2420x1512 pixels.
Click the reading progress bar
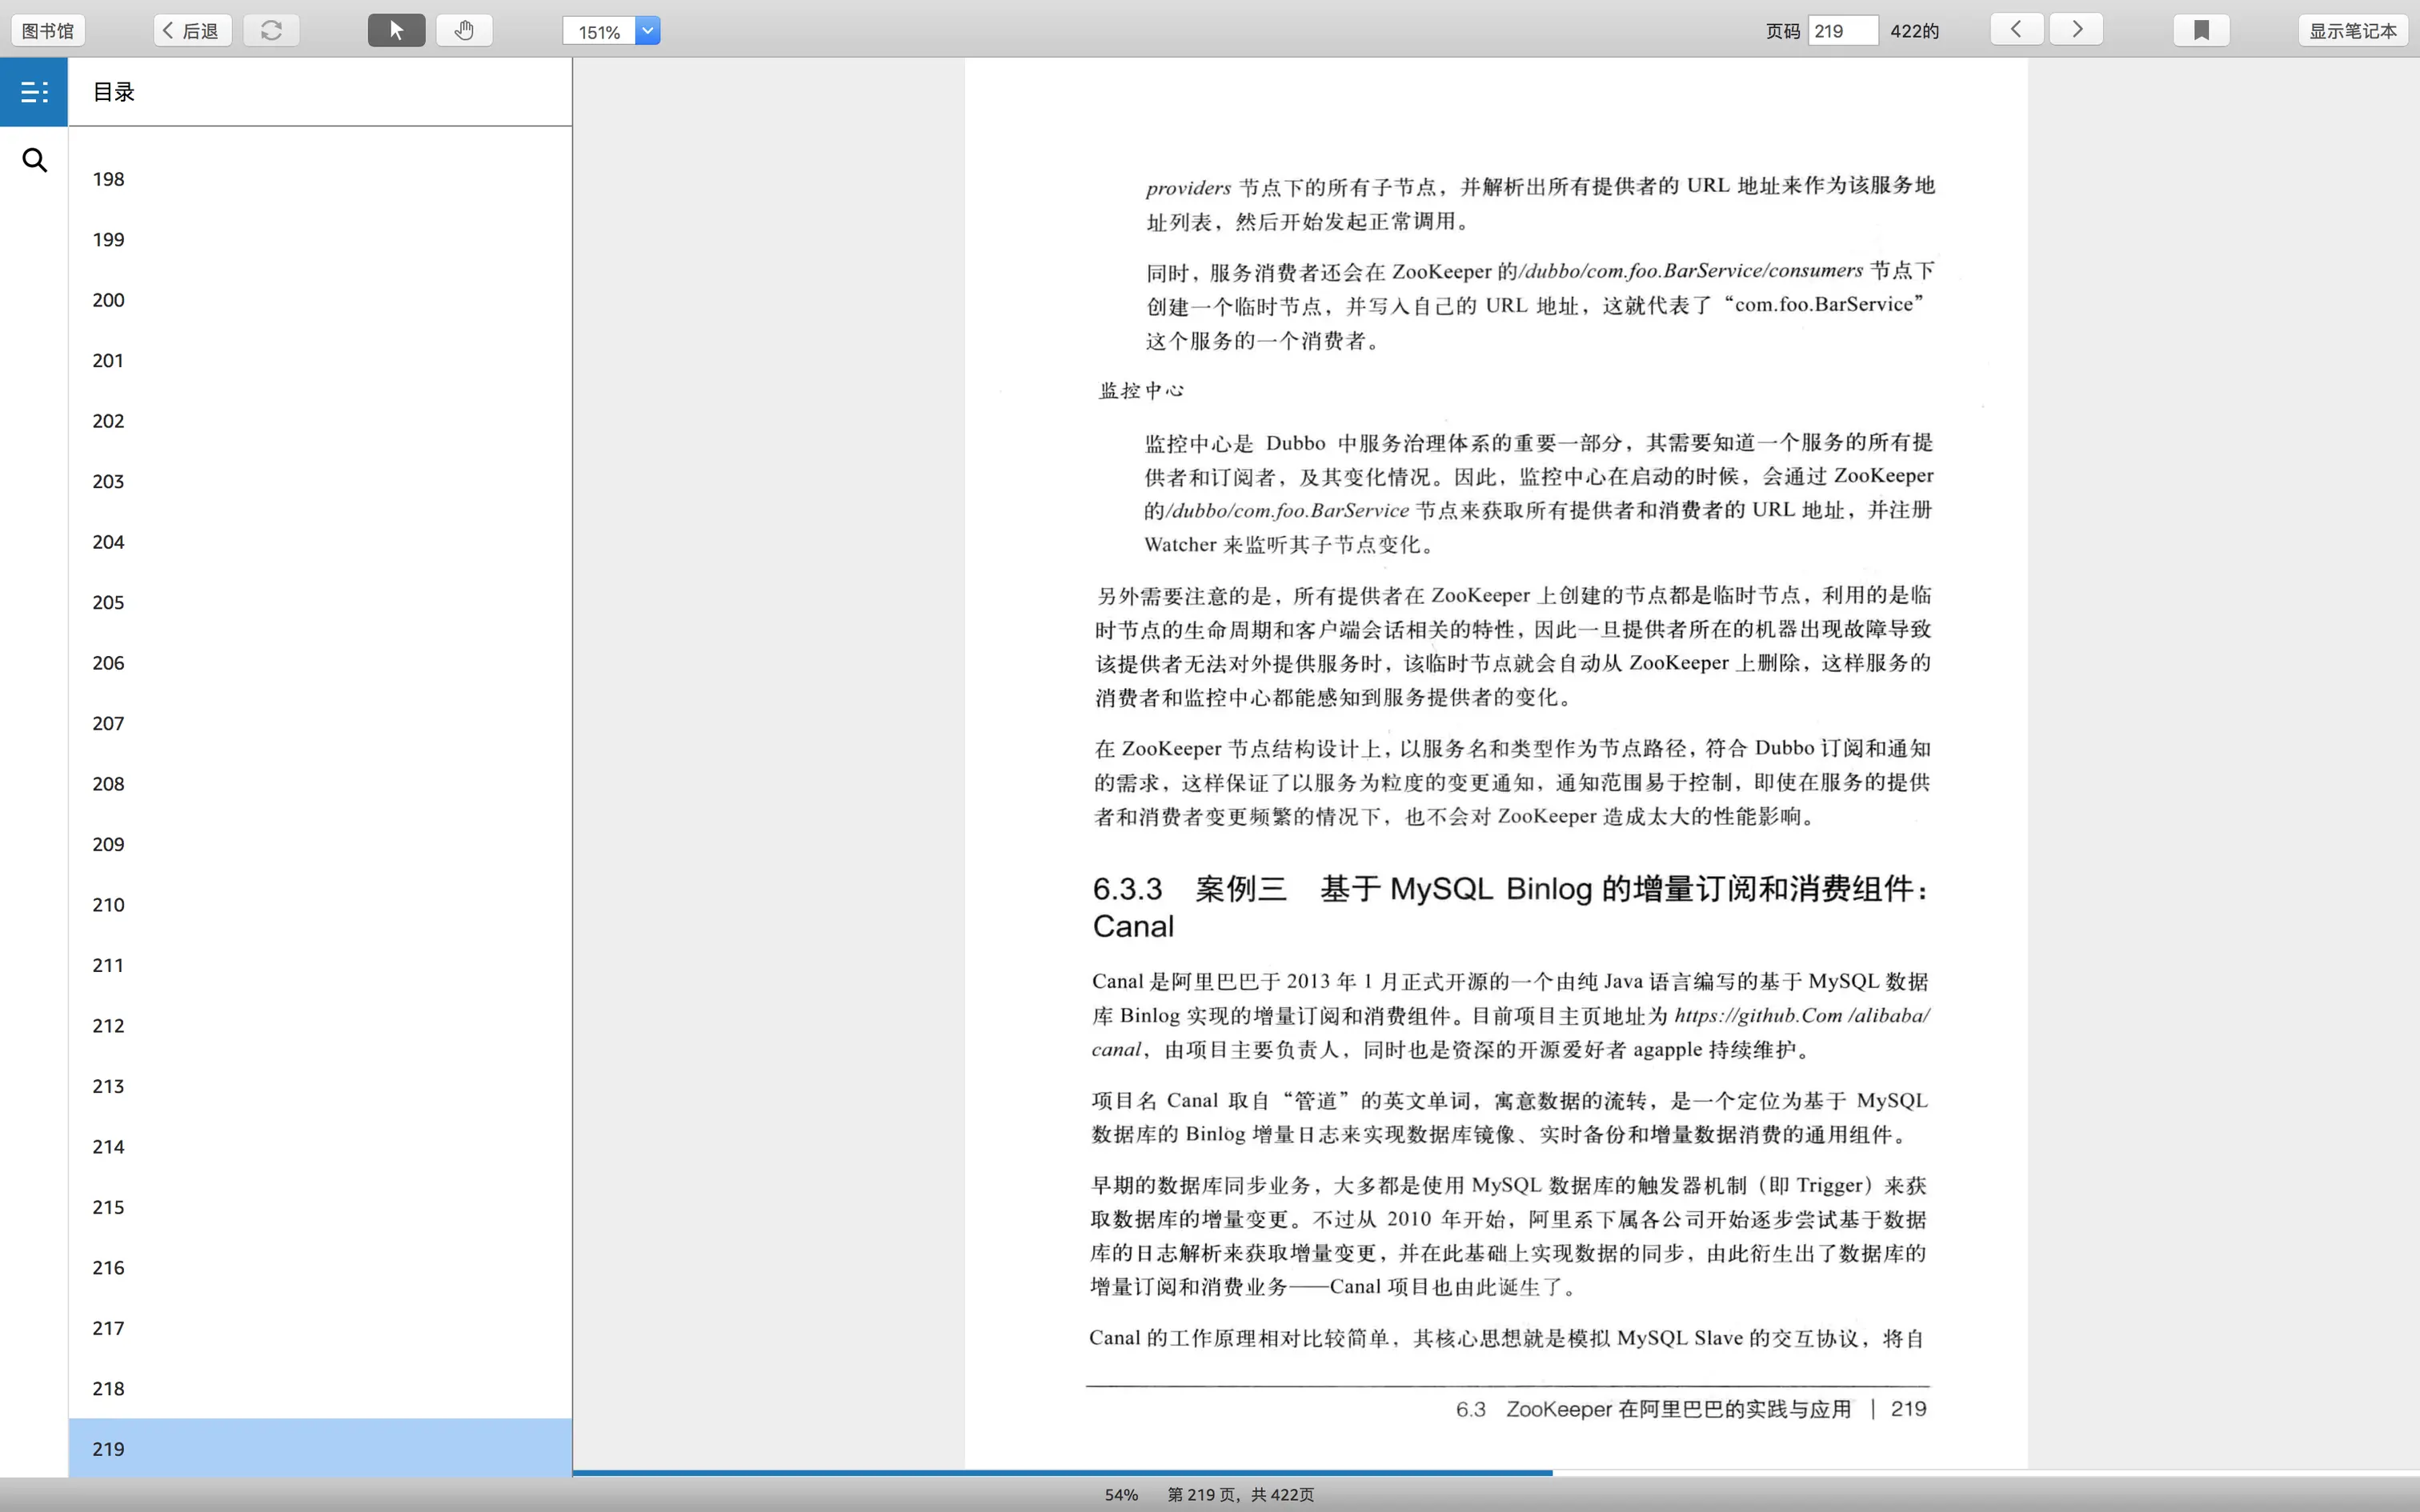[x=1060, y=1472]
